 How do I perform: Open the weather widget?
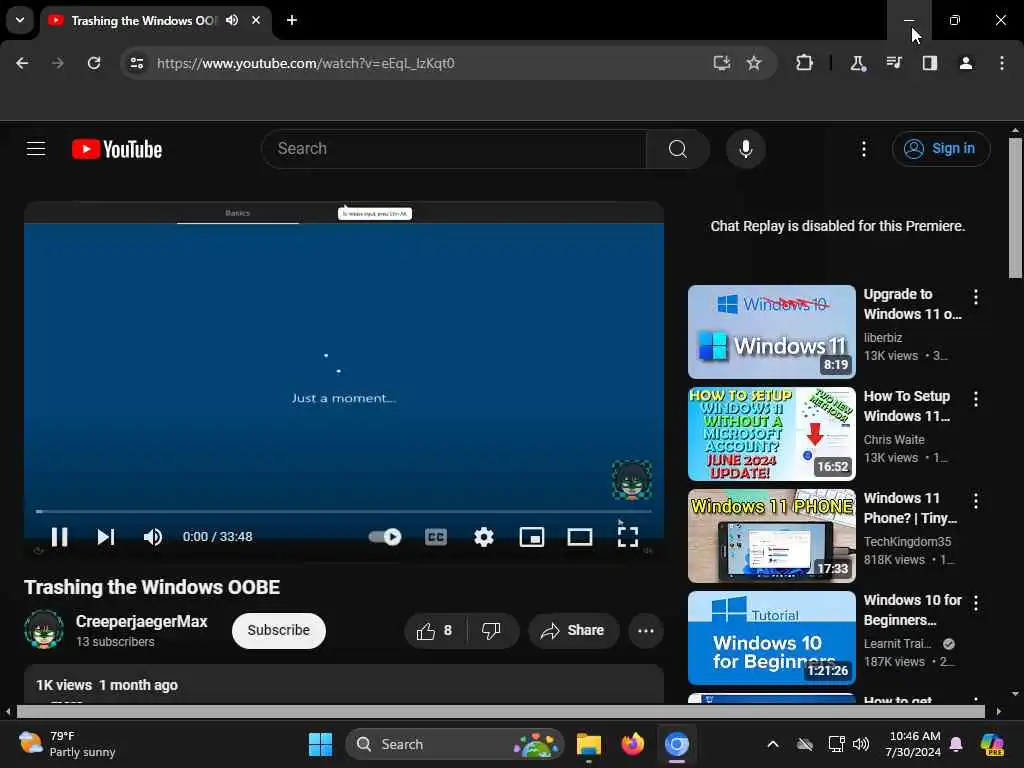pos(67,744)
